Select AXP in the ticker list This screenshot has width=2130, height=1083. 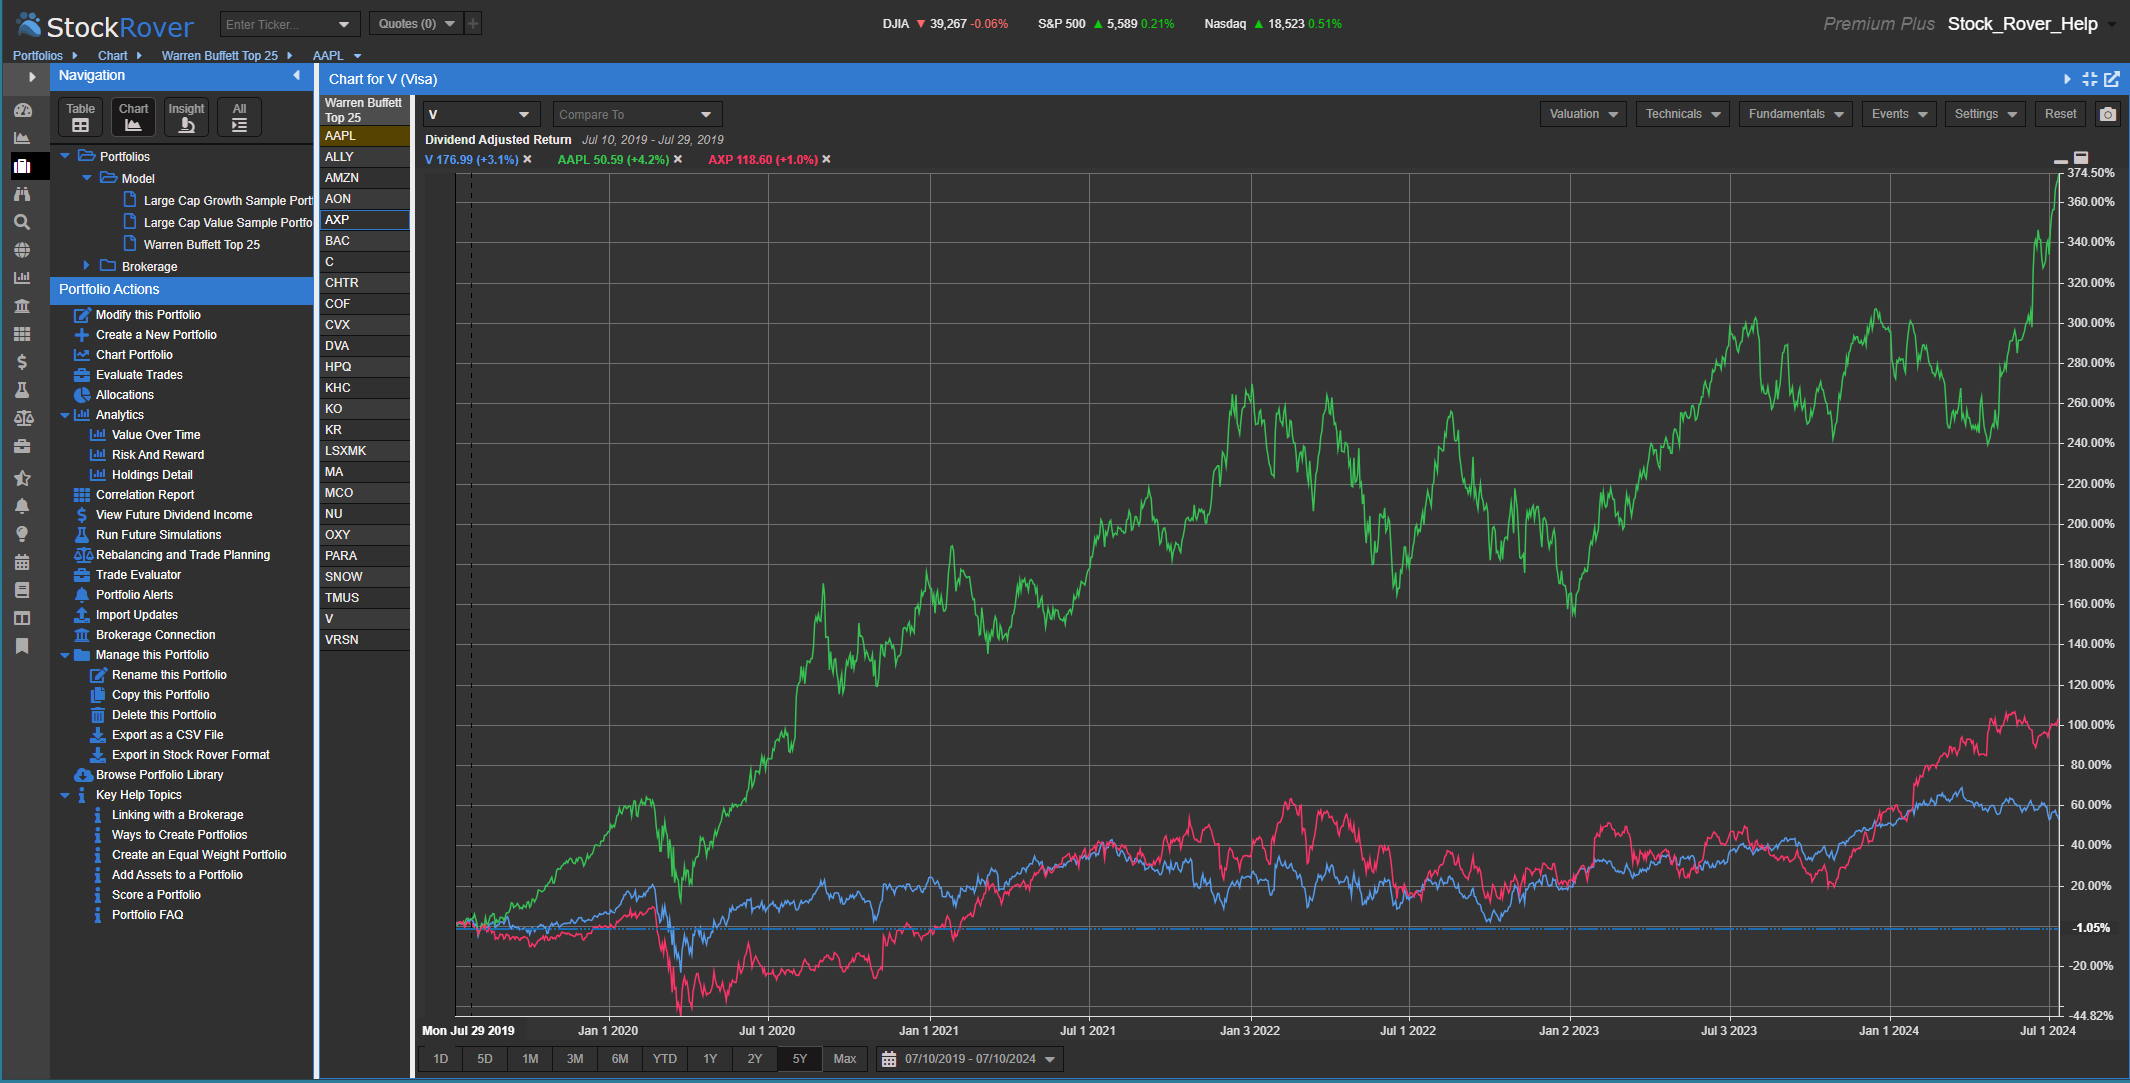[364, 220]
